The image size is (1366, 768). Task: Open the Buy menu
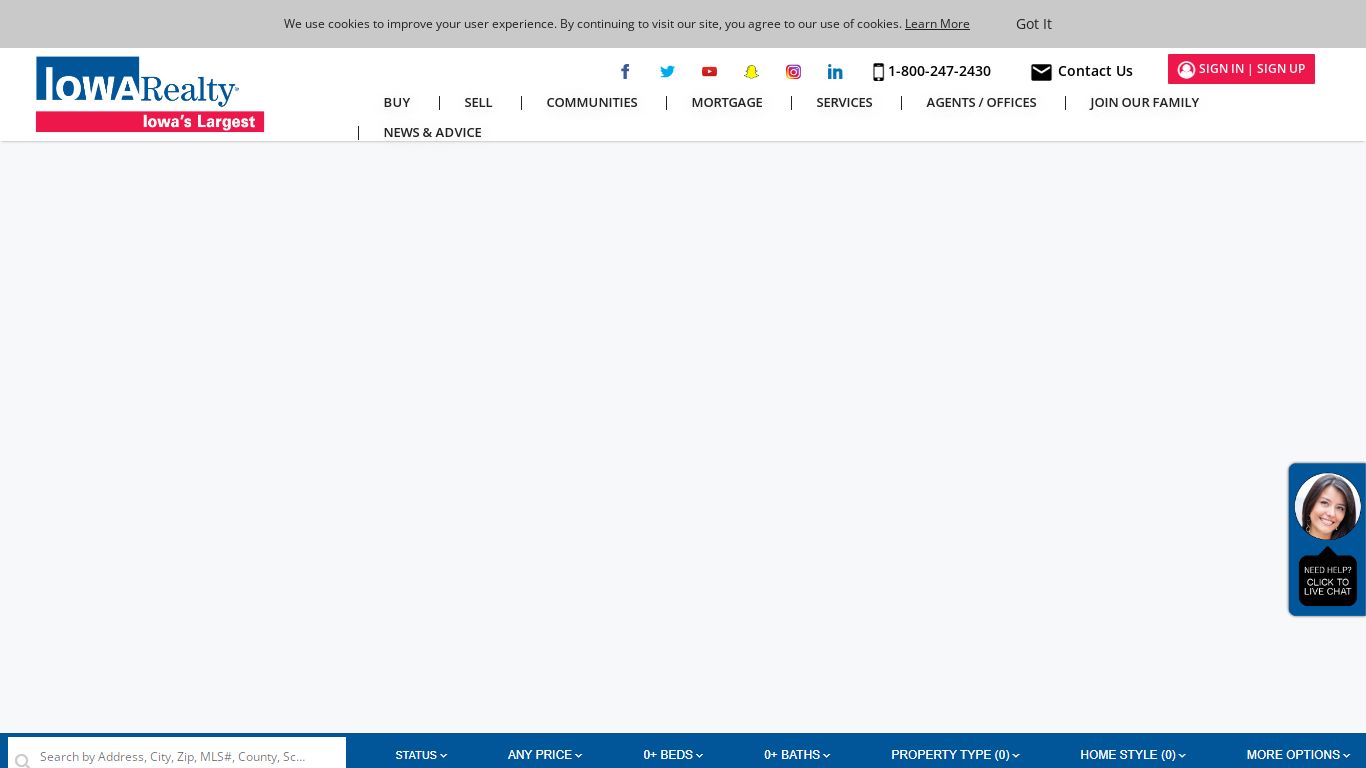(x=397, y=102)
